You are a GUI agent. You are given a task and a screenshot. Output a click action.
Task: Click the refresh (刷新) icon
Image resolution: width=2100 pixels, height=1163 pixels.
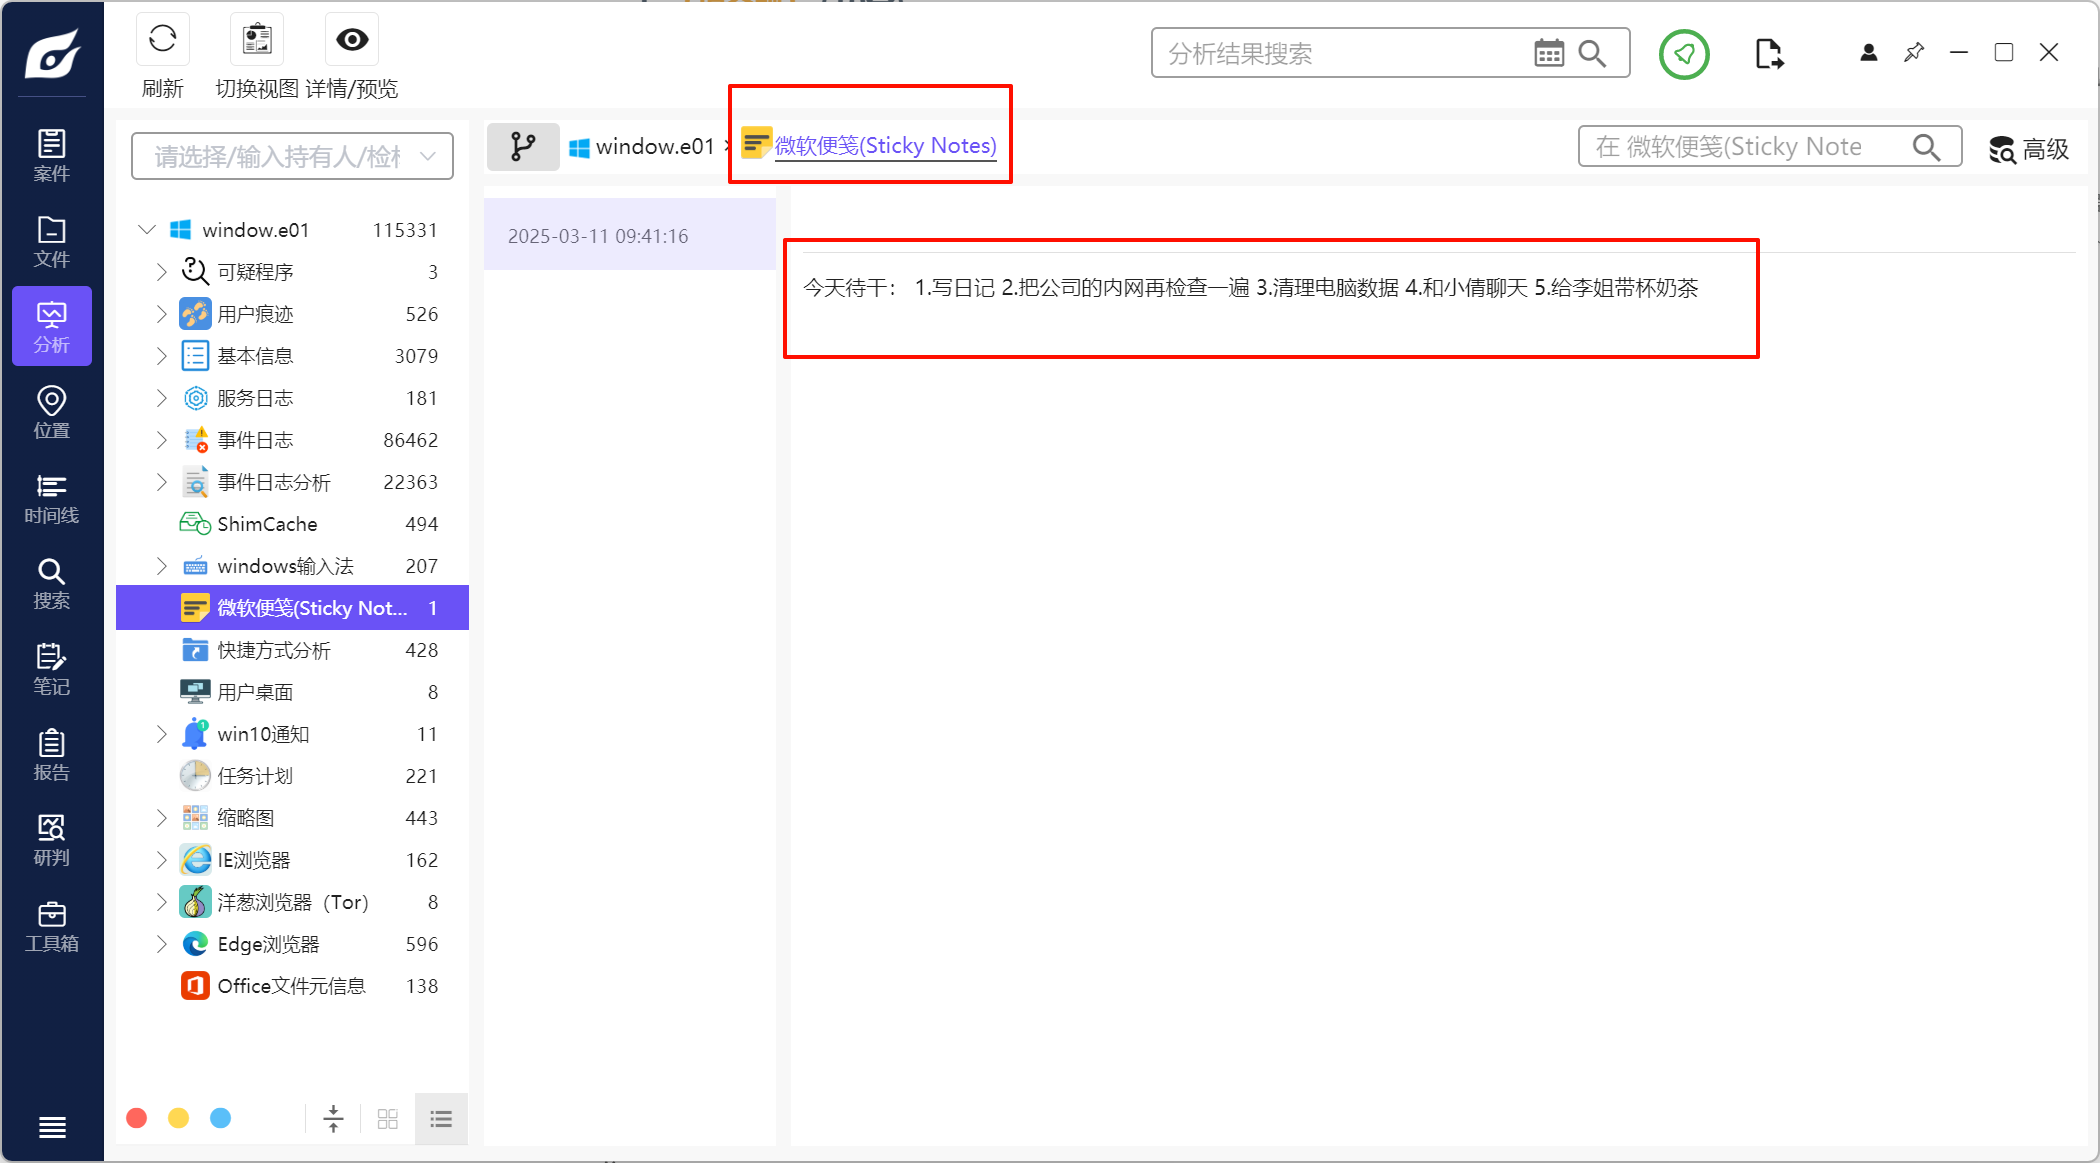163,40
